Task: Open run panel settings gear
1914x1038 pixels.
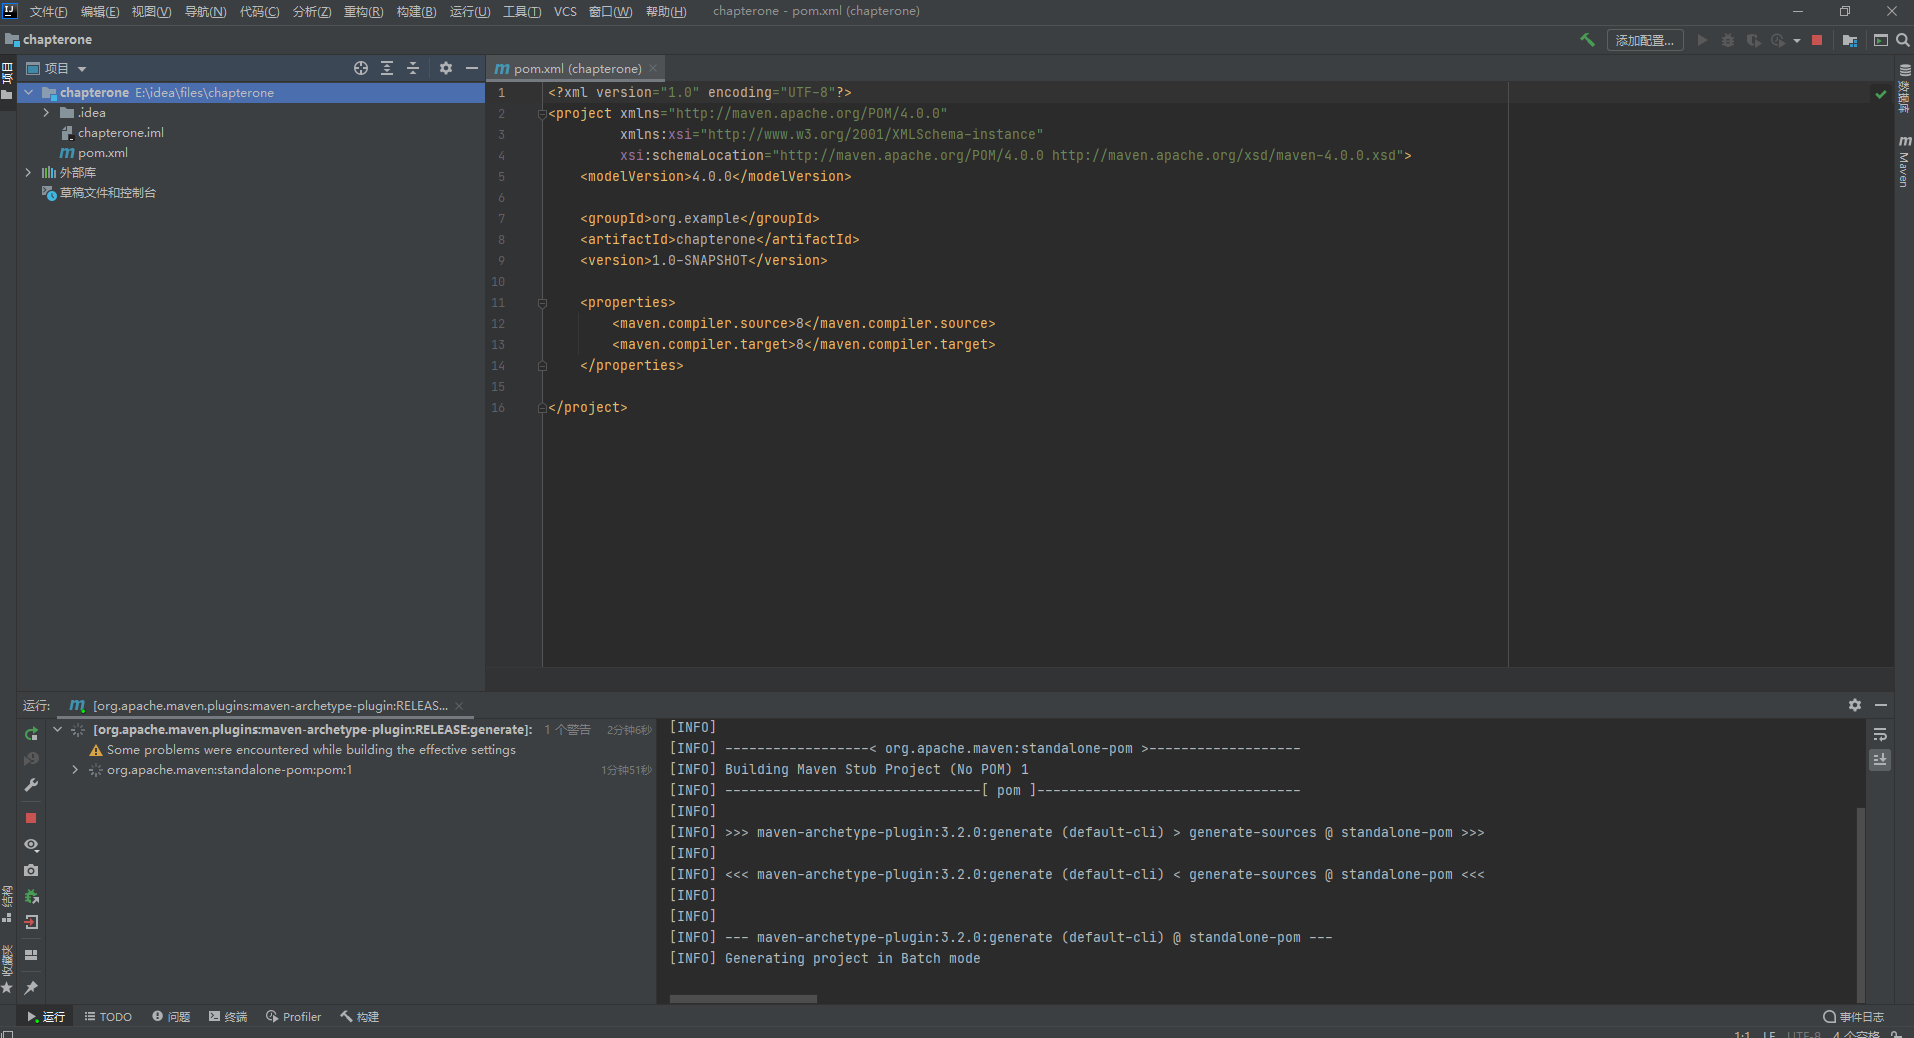Action: [1855, 705]
